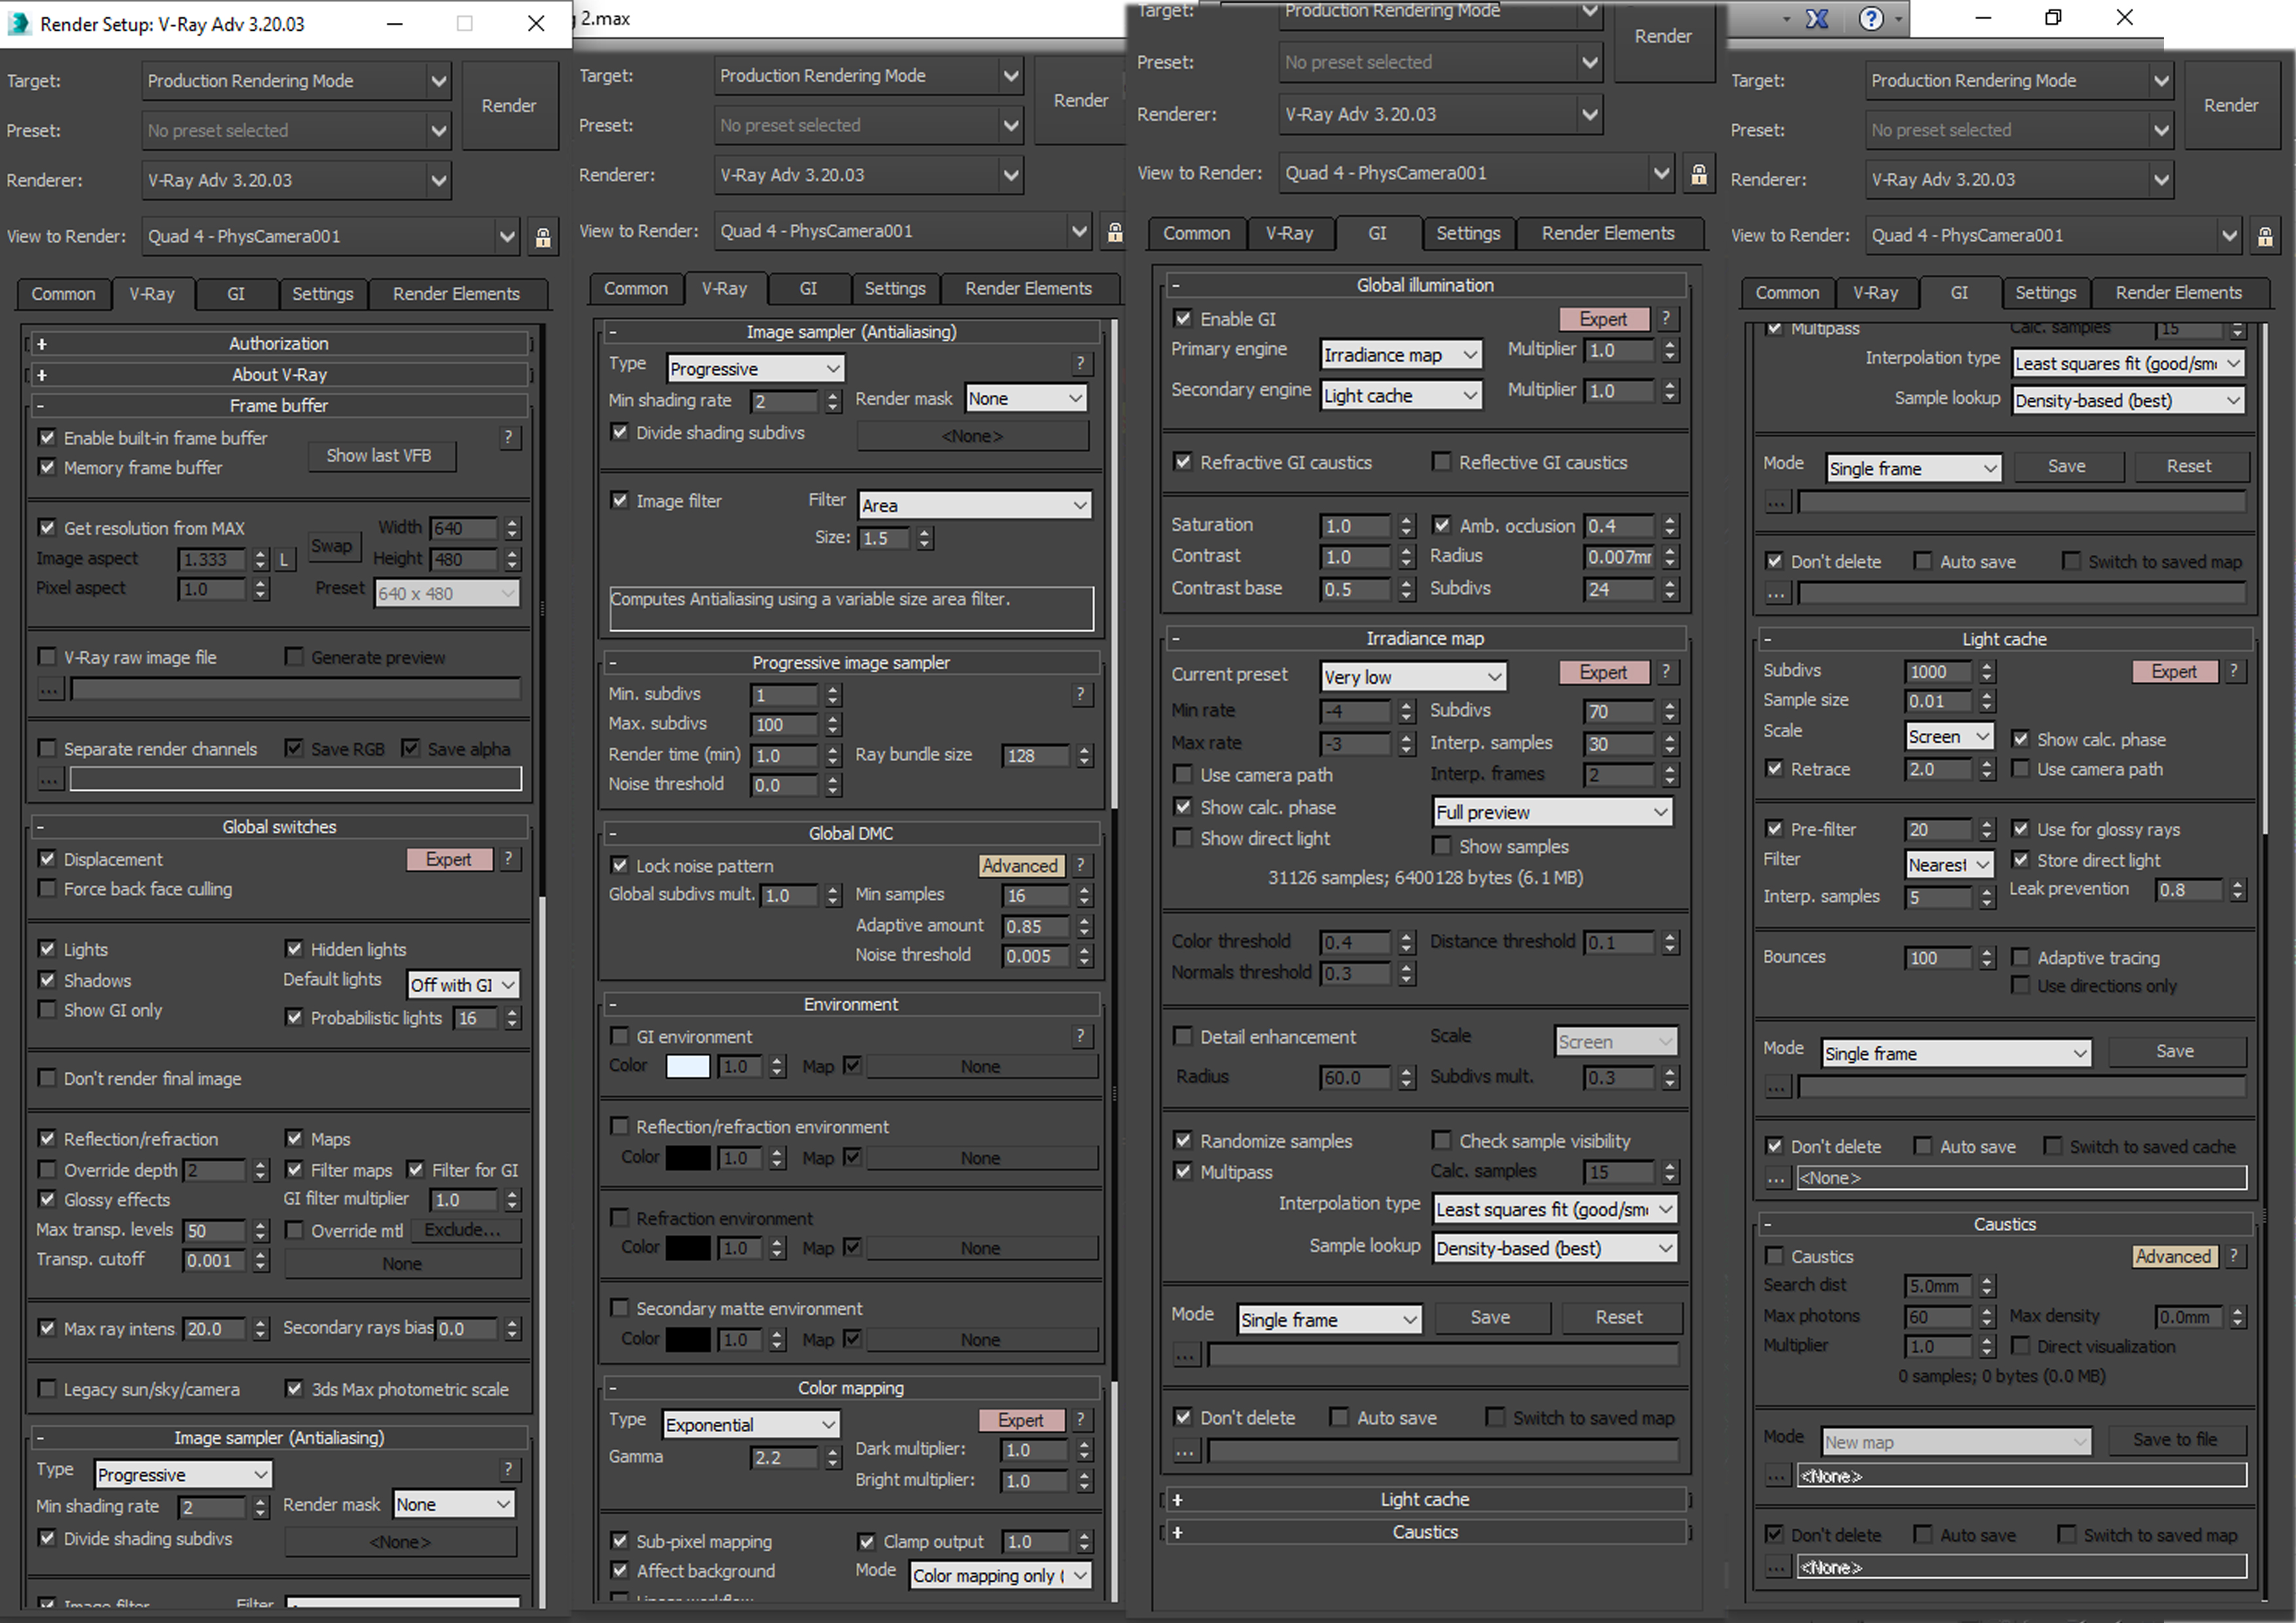Screen dimensions: 2296x1623
Task: Open Default lights Off with GI dropdown
Action: click(x=463, y=985)
